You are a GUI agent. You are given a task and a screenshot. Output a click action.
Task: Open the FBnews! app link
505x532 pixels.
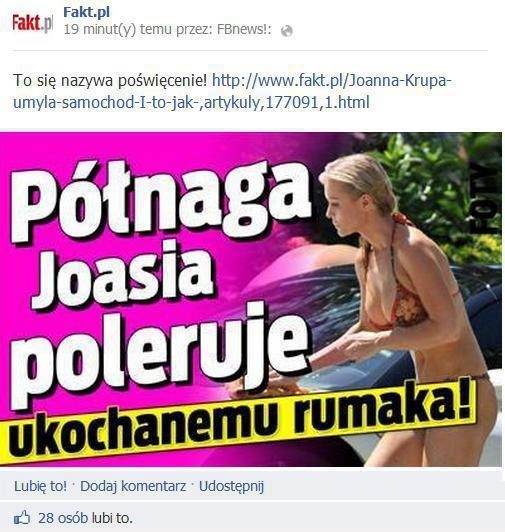(x=244, y=30)
